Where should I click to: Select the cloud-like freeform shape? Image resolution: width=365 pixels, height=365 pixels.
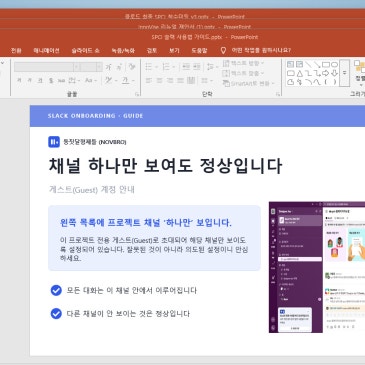tap(290, 82)
